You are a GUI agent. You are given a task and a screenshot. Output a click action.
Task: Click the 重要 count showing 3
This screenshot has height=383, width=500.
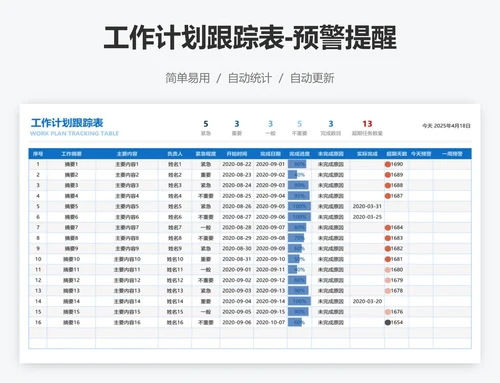pos(237,124)
